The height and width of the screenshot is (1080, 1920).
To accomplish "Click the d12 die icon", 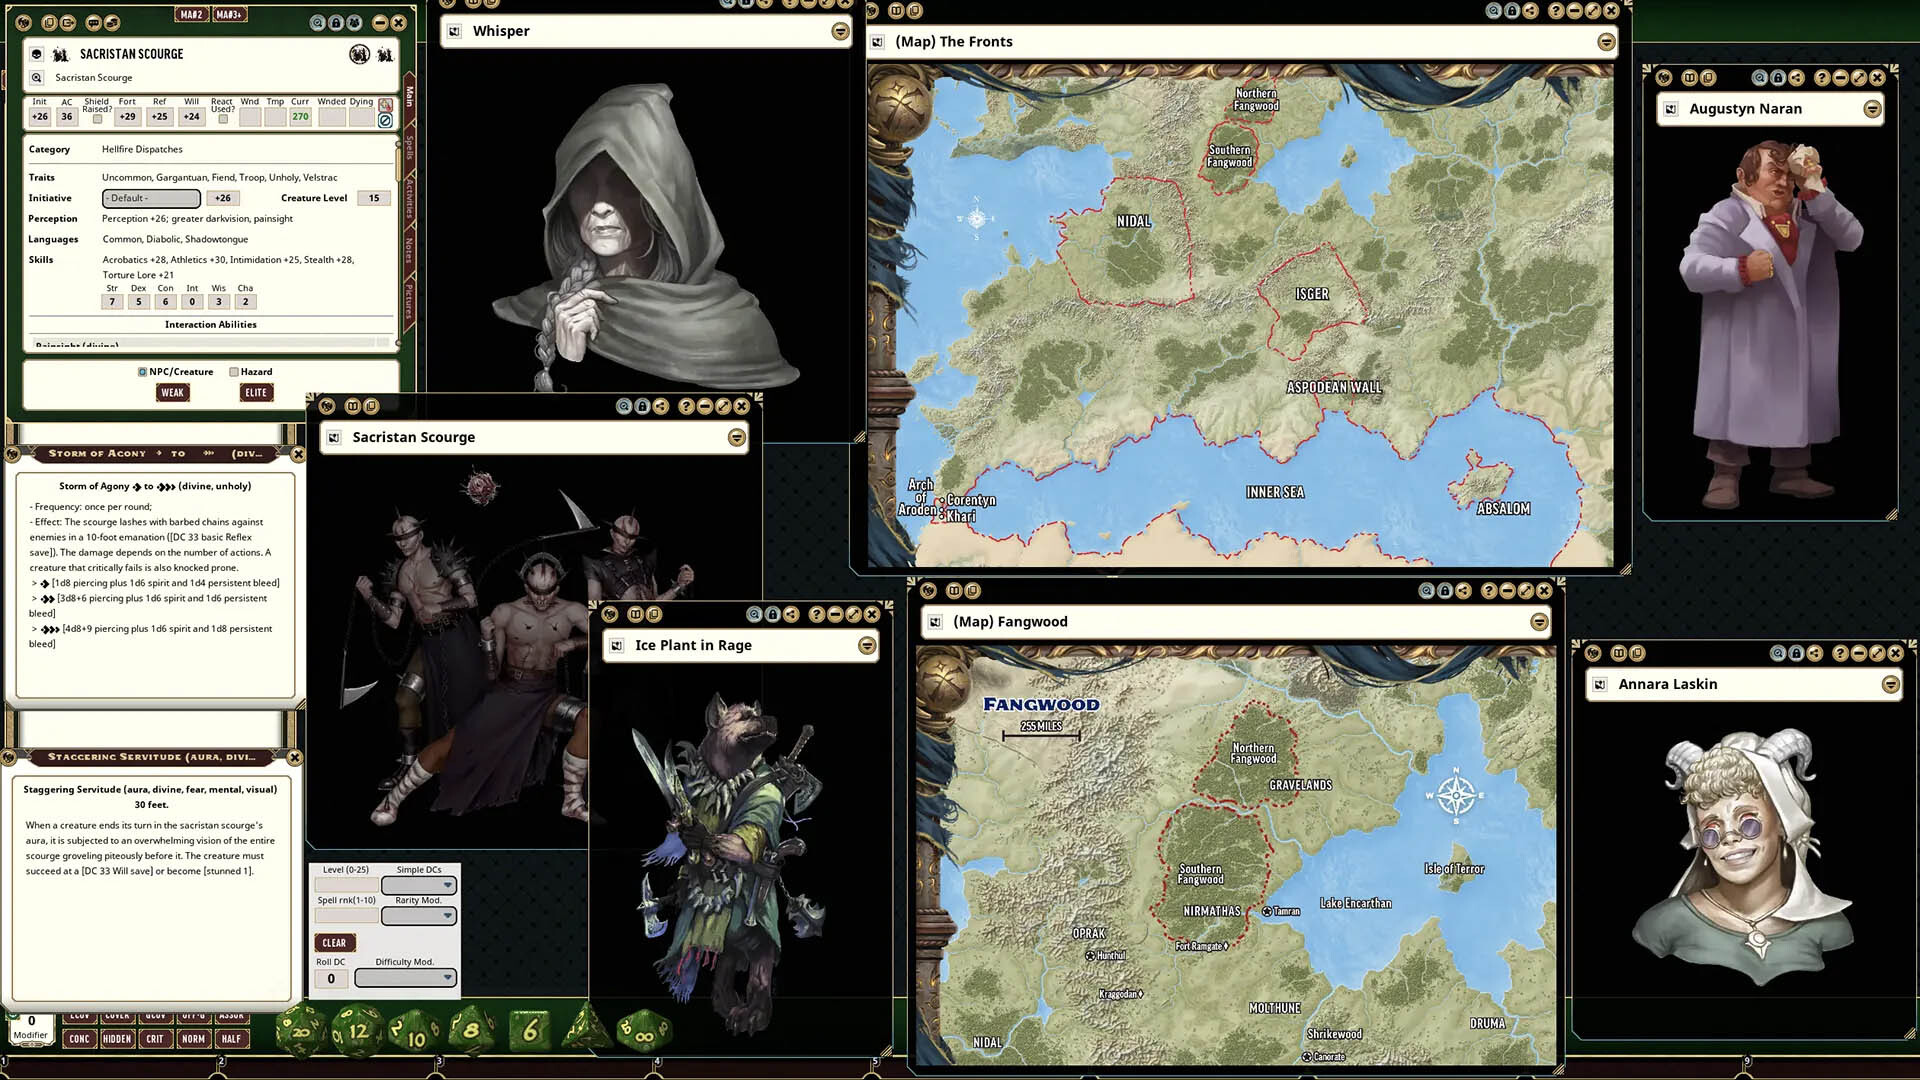I will pyautogui.click(x=357, y=1031).
